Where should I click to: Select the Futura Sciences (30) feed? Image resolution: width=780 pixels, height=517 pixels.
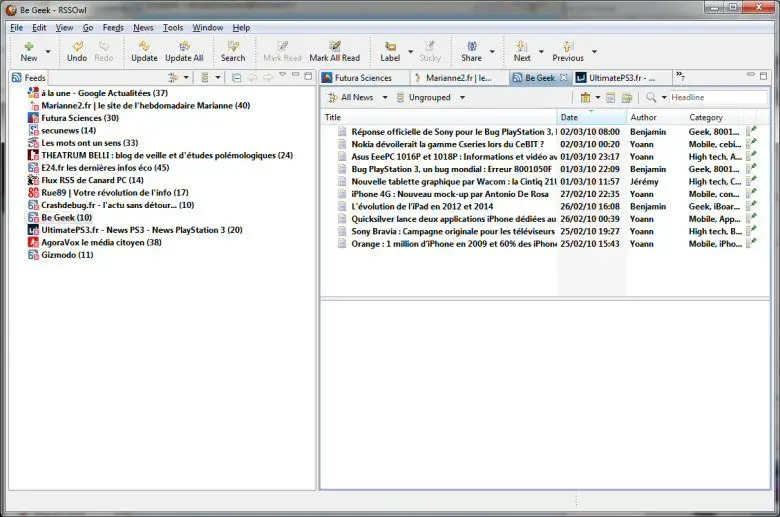(73, 118)
